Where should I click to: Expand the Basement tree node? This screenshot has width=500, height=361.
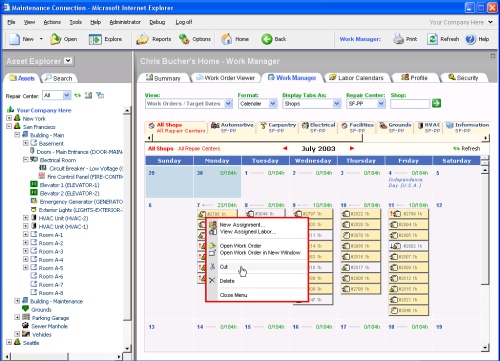coord(25,143)
